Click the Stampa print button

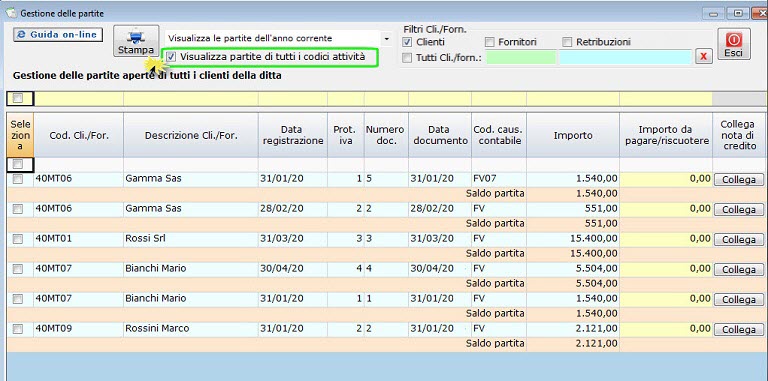pyautogui.click(x=136, y=41)
